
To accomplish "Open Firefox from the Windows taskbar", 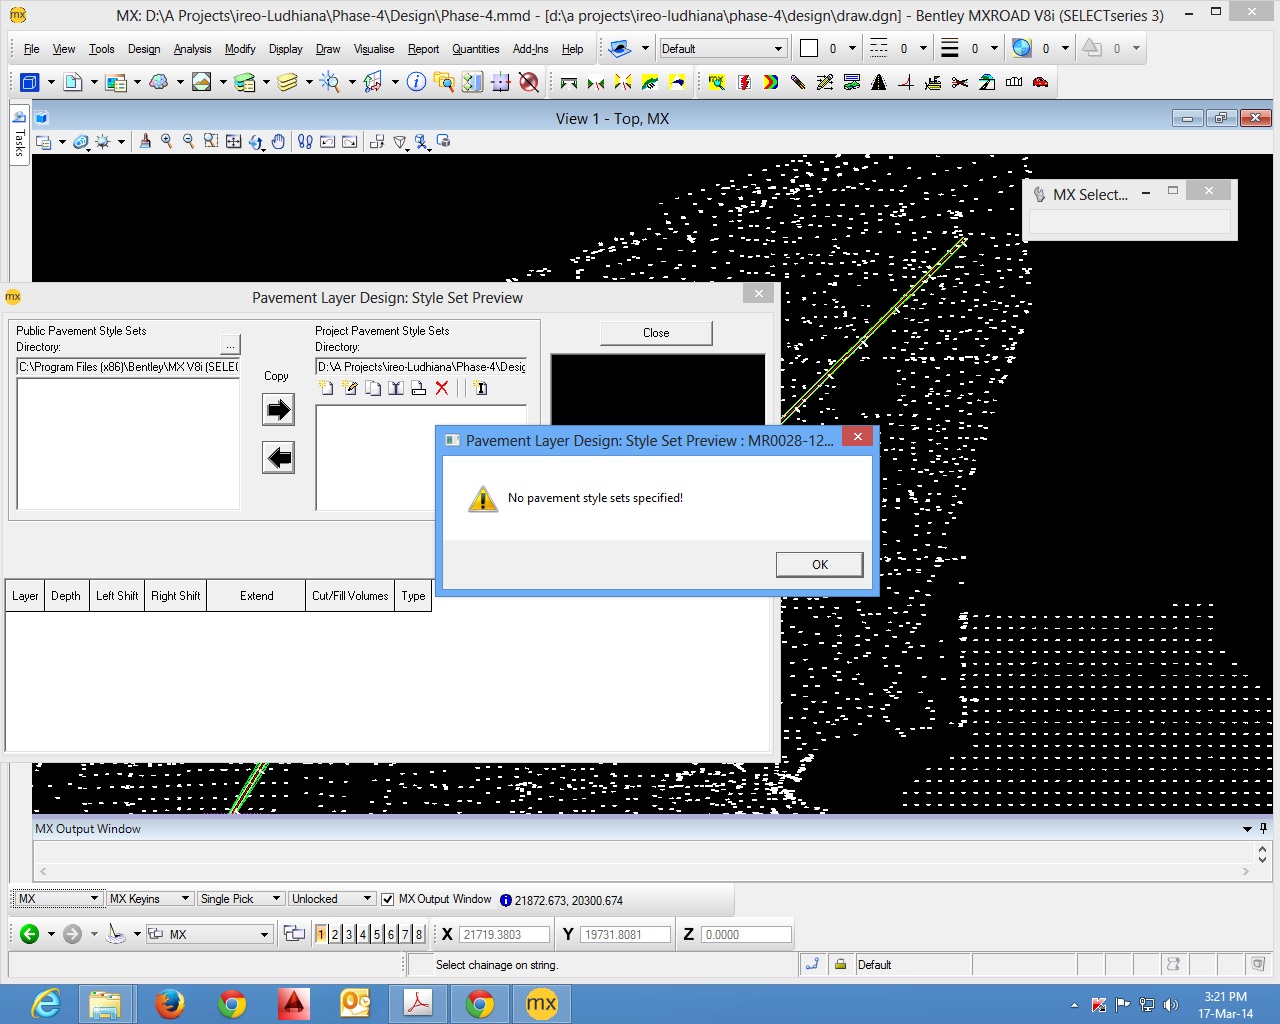I will (x=170, y=1003).
